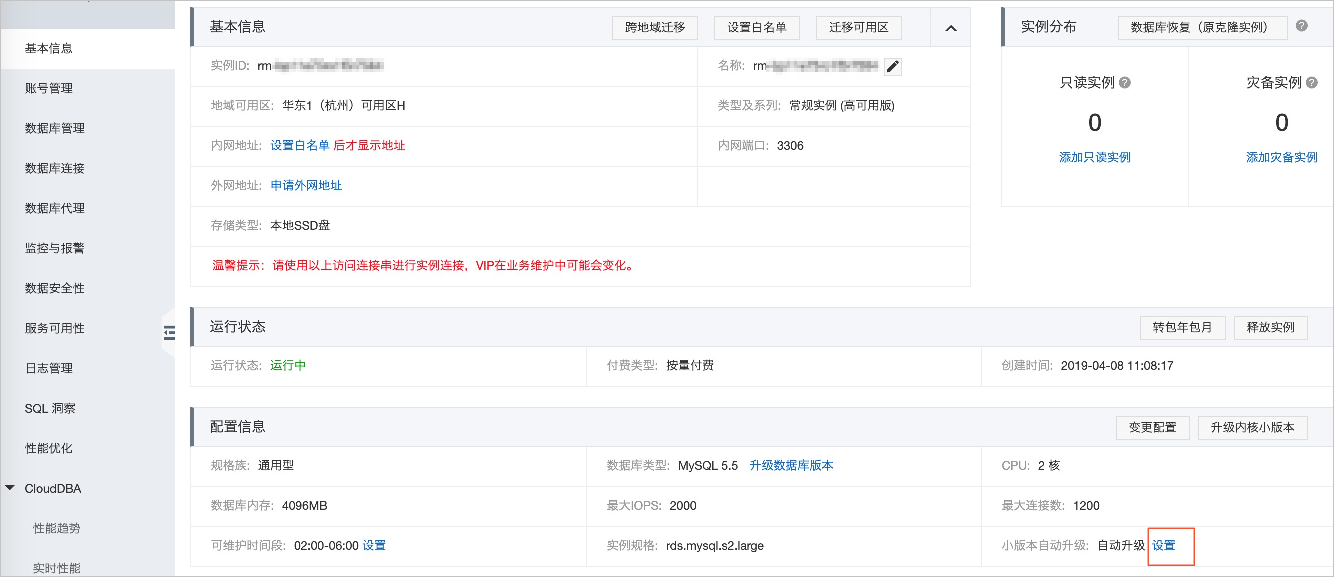1334x577 pixels.
Task: Click the 添加只读实例 link
Action: pos(1095,157)
